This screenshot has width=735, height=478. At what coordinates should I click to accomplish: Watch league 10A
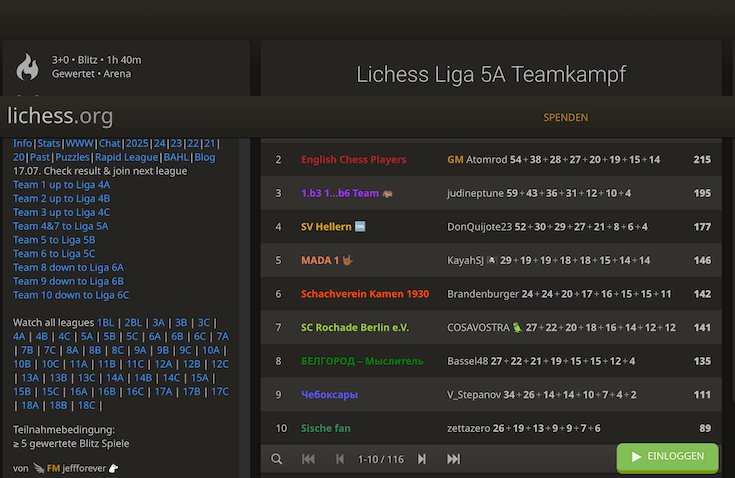[211, 351]
